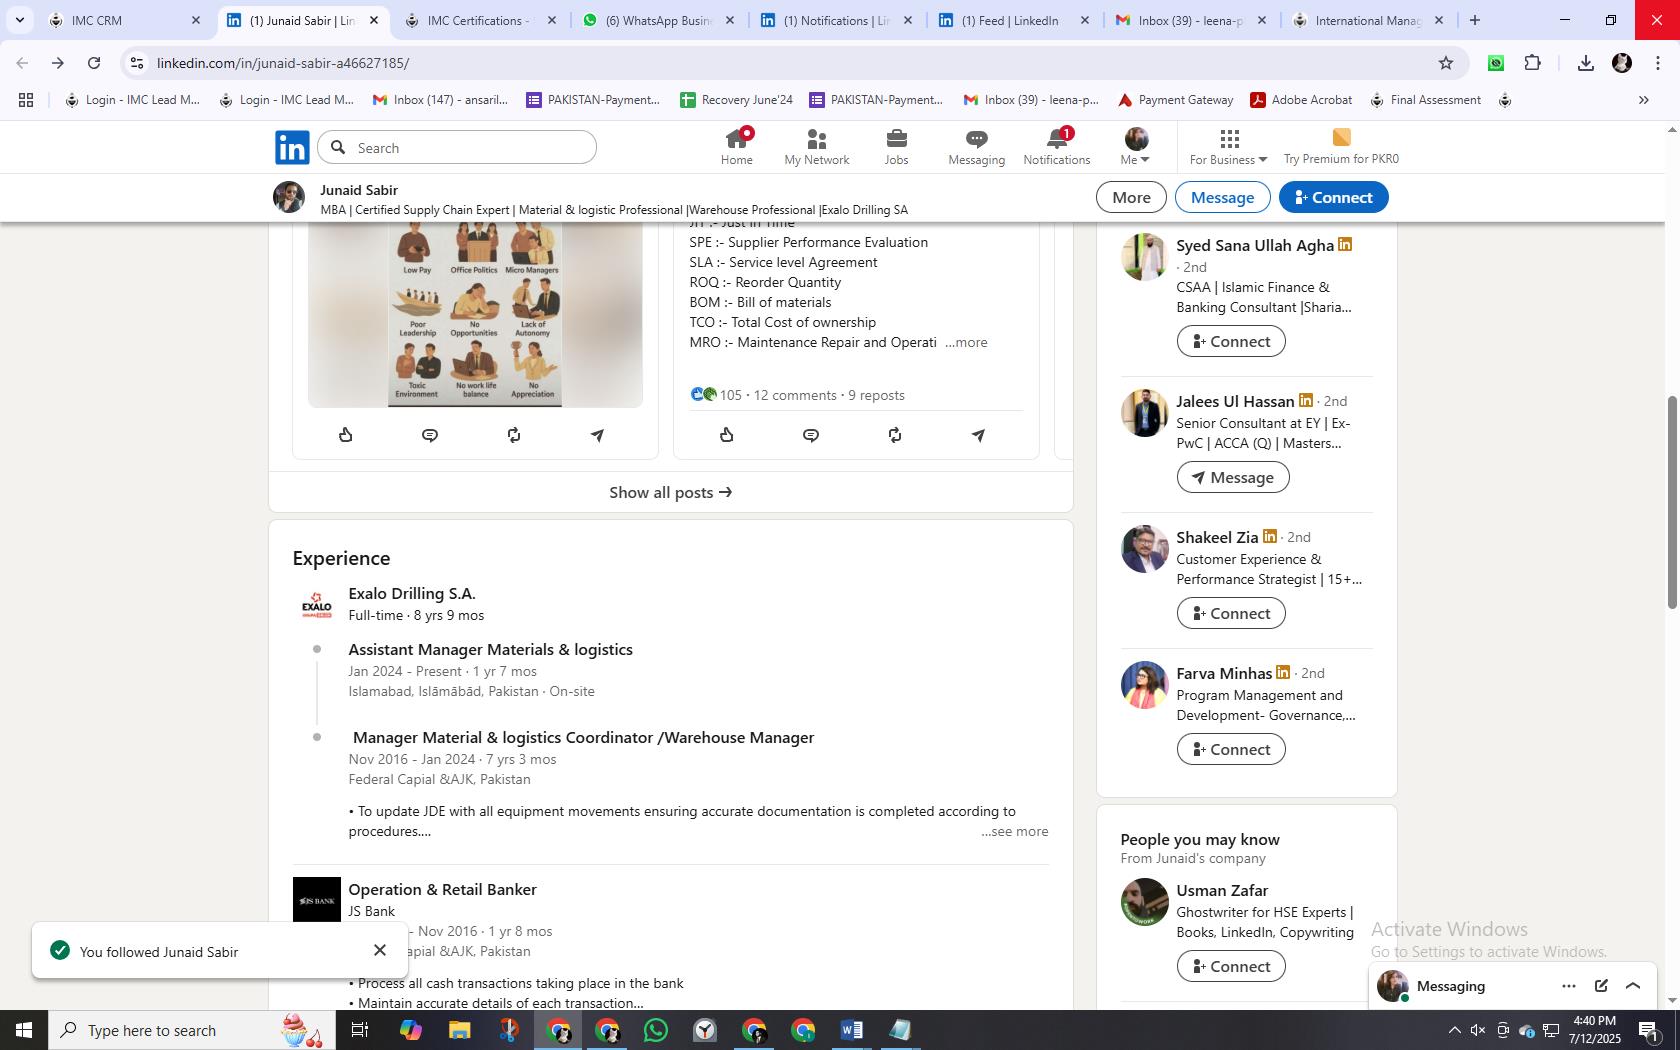Viewport: 1680px width, 1050px height.
Task: Open the More actions button on the profile
Action: [x=1131, y=197]
